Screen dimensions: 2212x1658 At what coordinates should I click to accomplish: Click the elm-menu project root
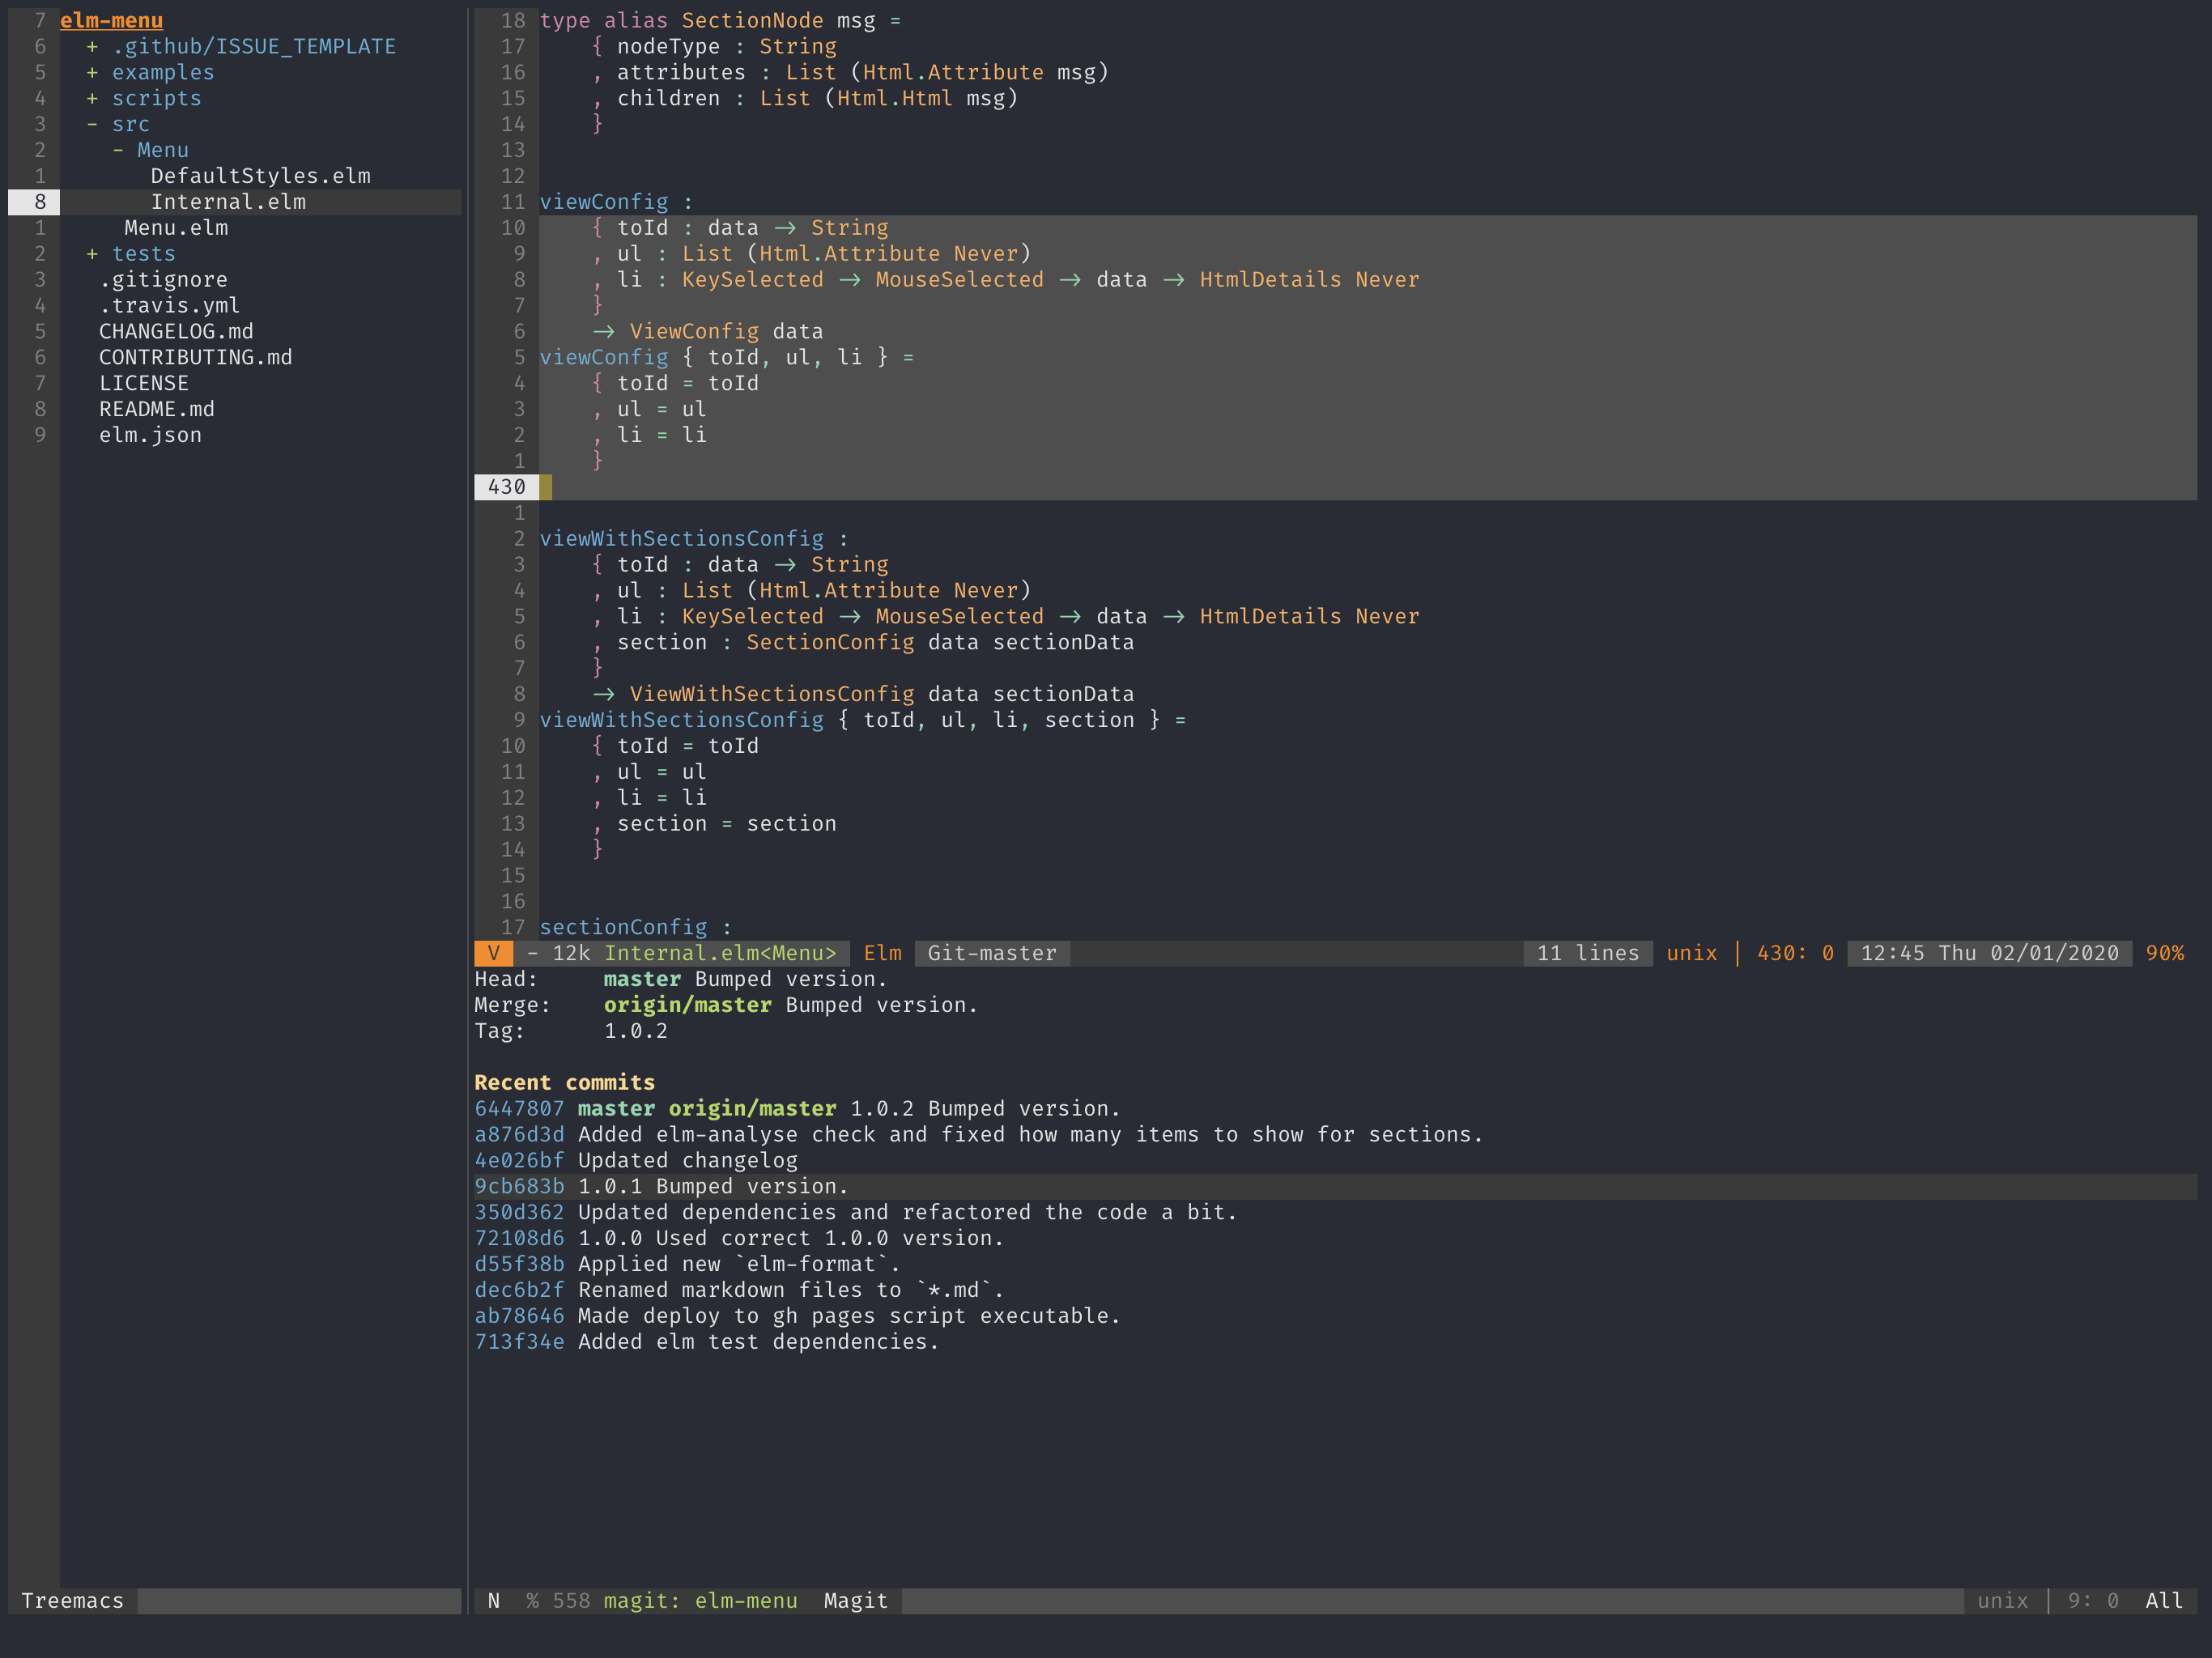point(111,20)
